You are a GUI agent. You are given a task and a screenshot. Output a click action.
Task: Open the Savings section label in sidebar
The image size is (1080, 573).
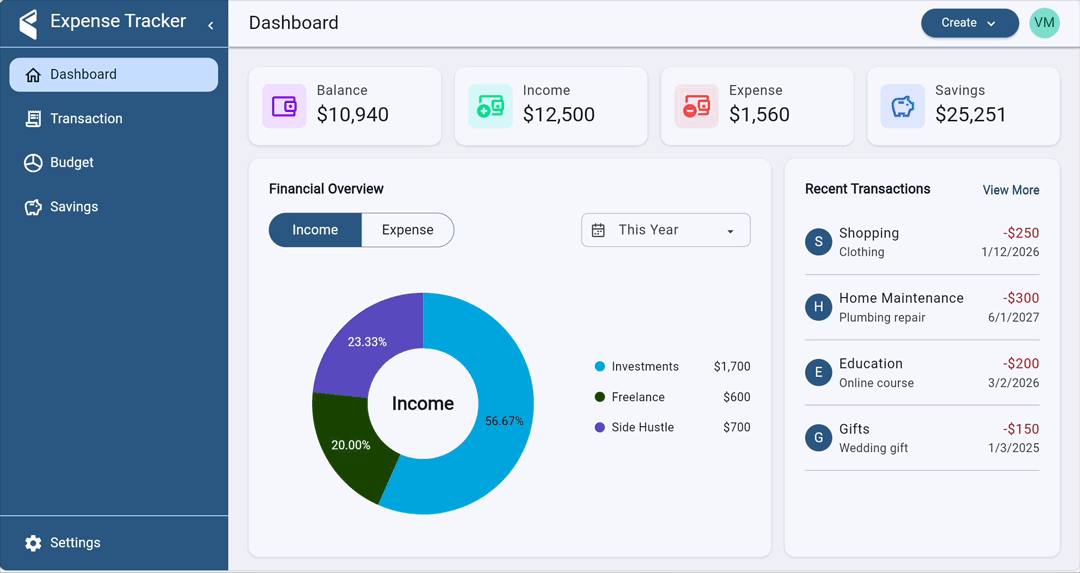[74, 207]
